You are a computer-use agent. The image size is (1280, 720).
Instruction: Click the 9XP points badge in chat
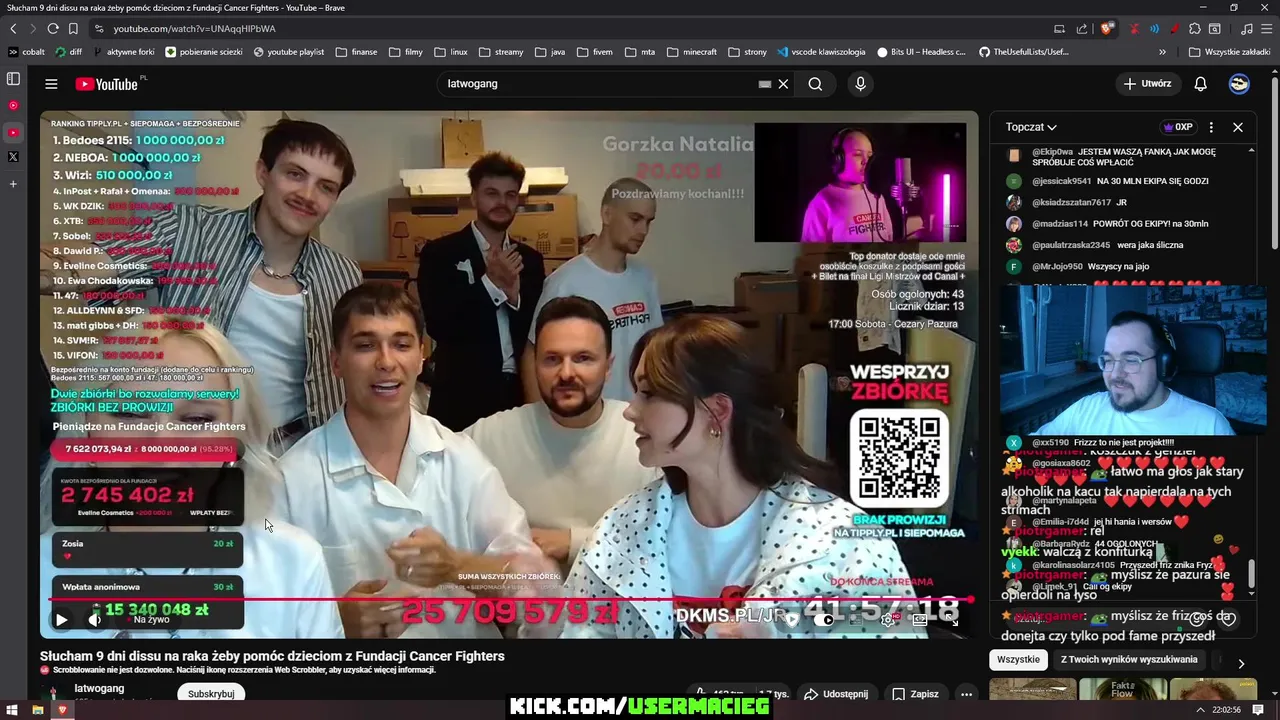[x=1178, y=127]
